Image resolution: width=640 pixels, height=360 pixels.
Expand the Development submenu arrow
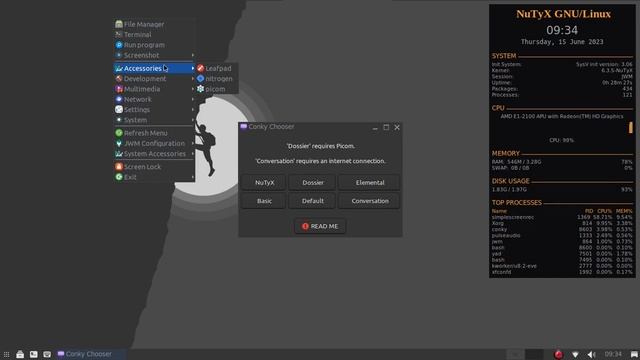[193, 79]
